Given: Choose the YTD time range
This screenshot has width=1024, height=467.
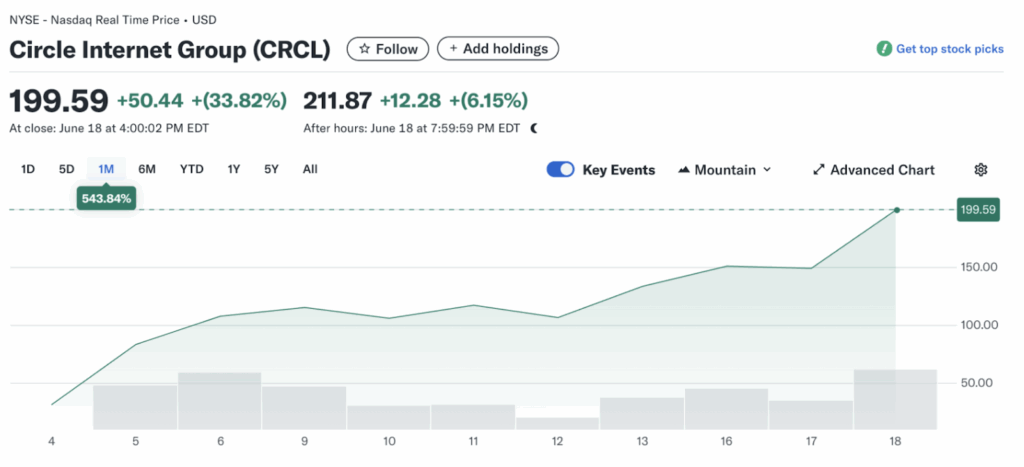Looking at the screenshot, I should (x=191, y=169).
